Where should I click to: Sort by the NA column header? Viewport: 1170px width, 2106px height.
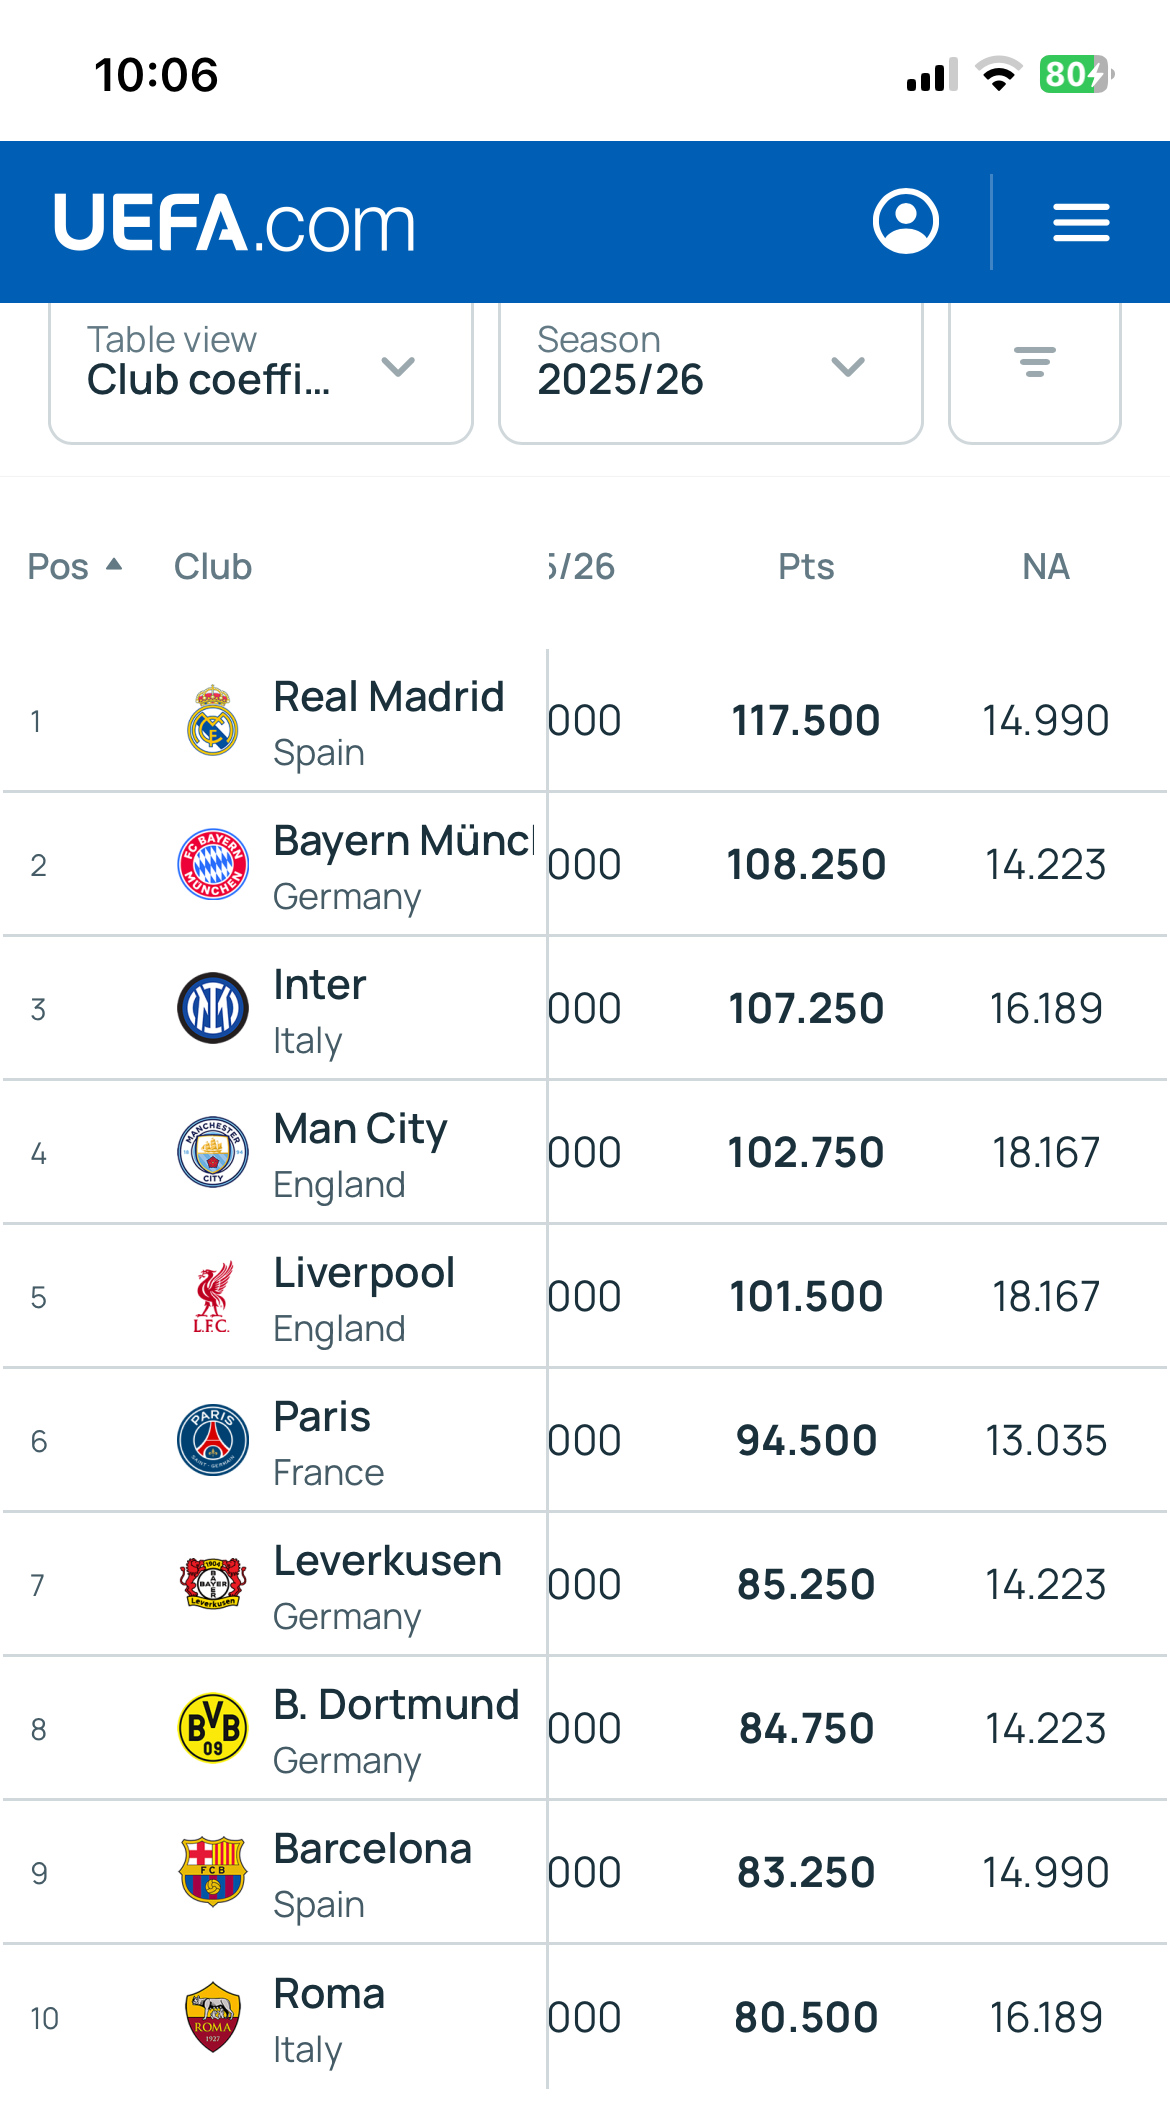pos(1046,566)
